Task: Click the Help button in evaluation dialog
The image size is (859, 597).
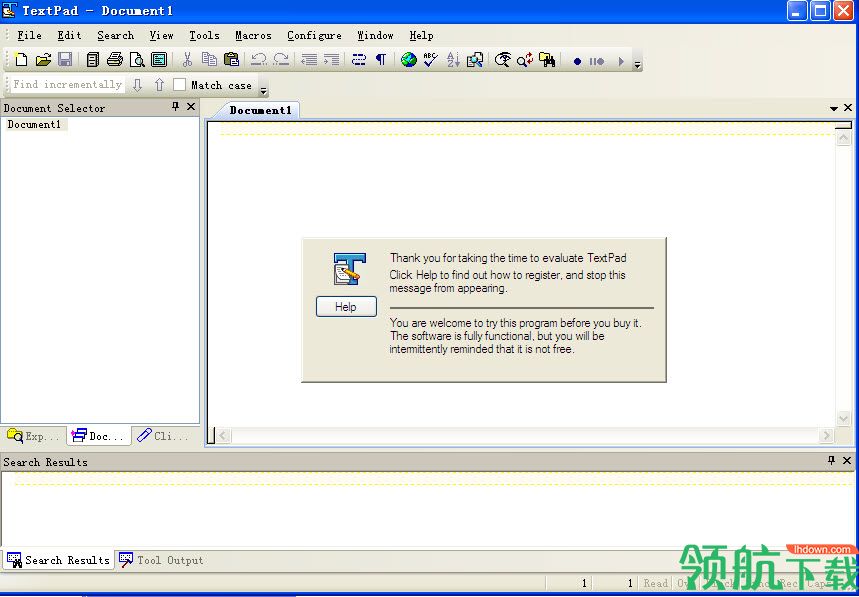Action: coord(346,307)
